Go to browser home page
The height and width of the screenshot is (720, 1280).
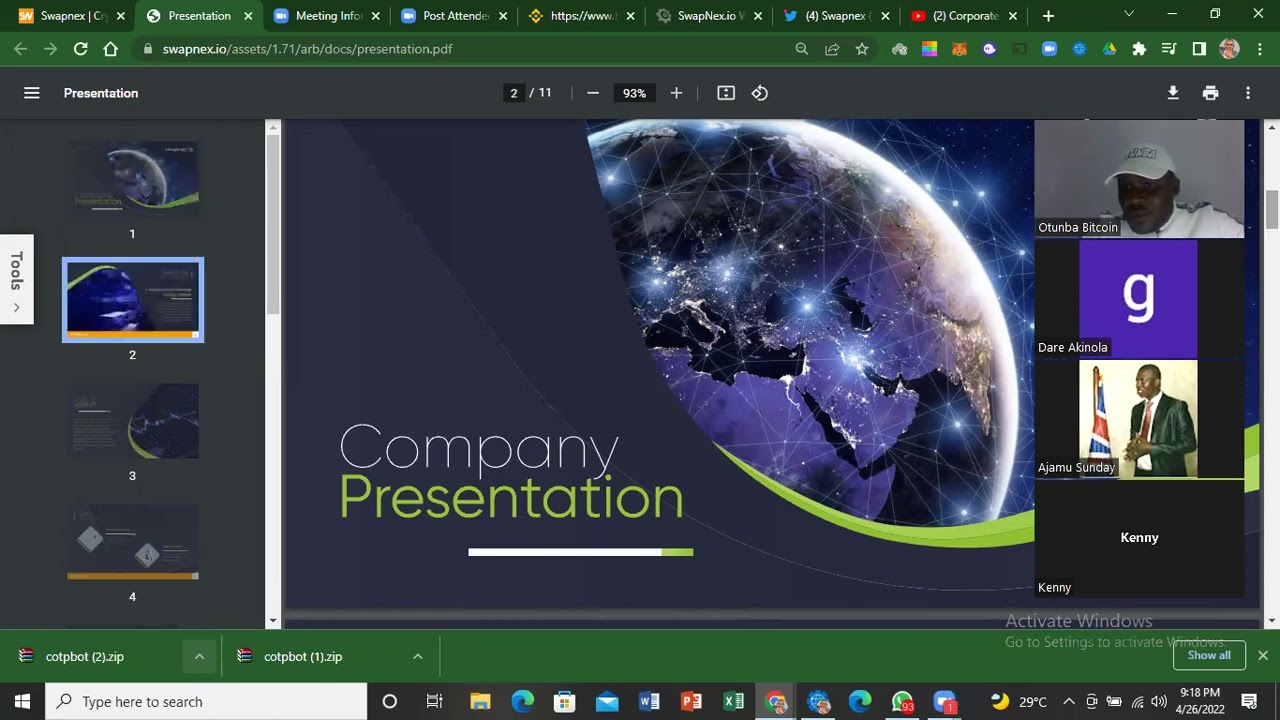[111, 49]
